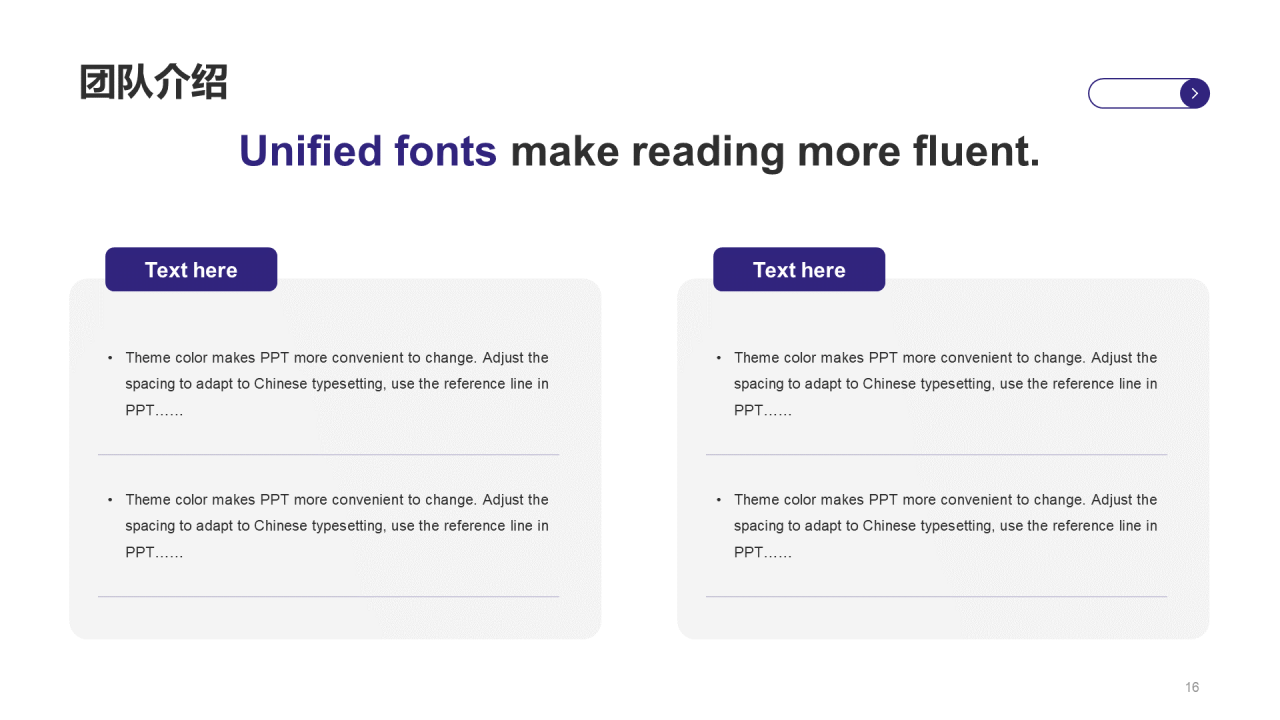Click the arrow circle icon at top right
The height and width of the screenshot is (720, 1280).
[x=1195, y=93]
